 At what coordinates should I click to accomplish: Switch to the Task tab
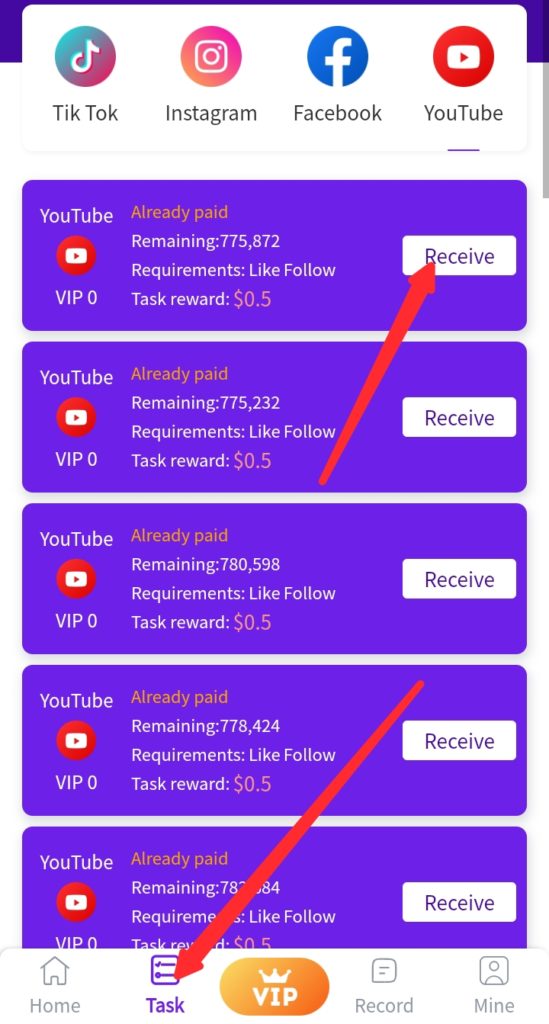[x=165, y=985]
